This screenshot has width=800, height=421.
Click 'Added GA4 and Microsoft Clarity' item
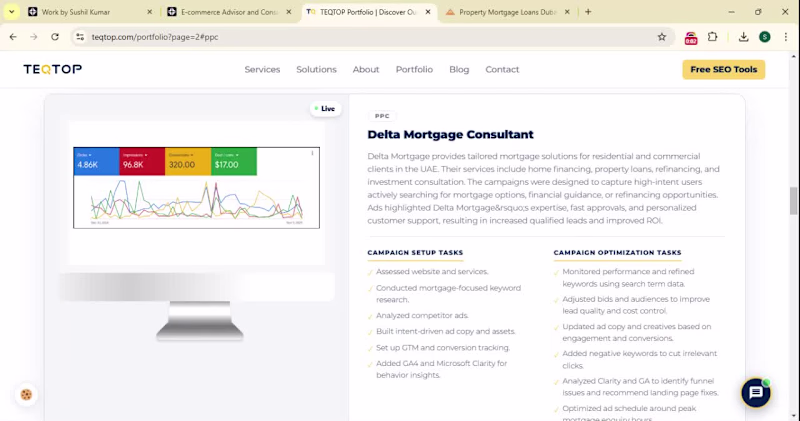pyautogui.click(x=441, y=369)
